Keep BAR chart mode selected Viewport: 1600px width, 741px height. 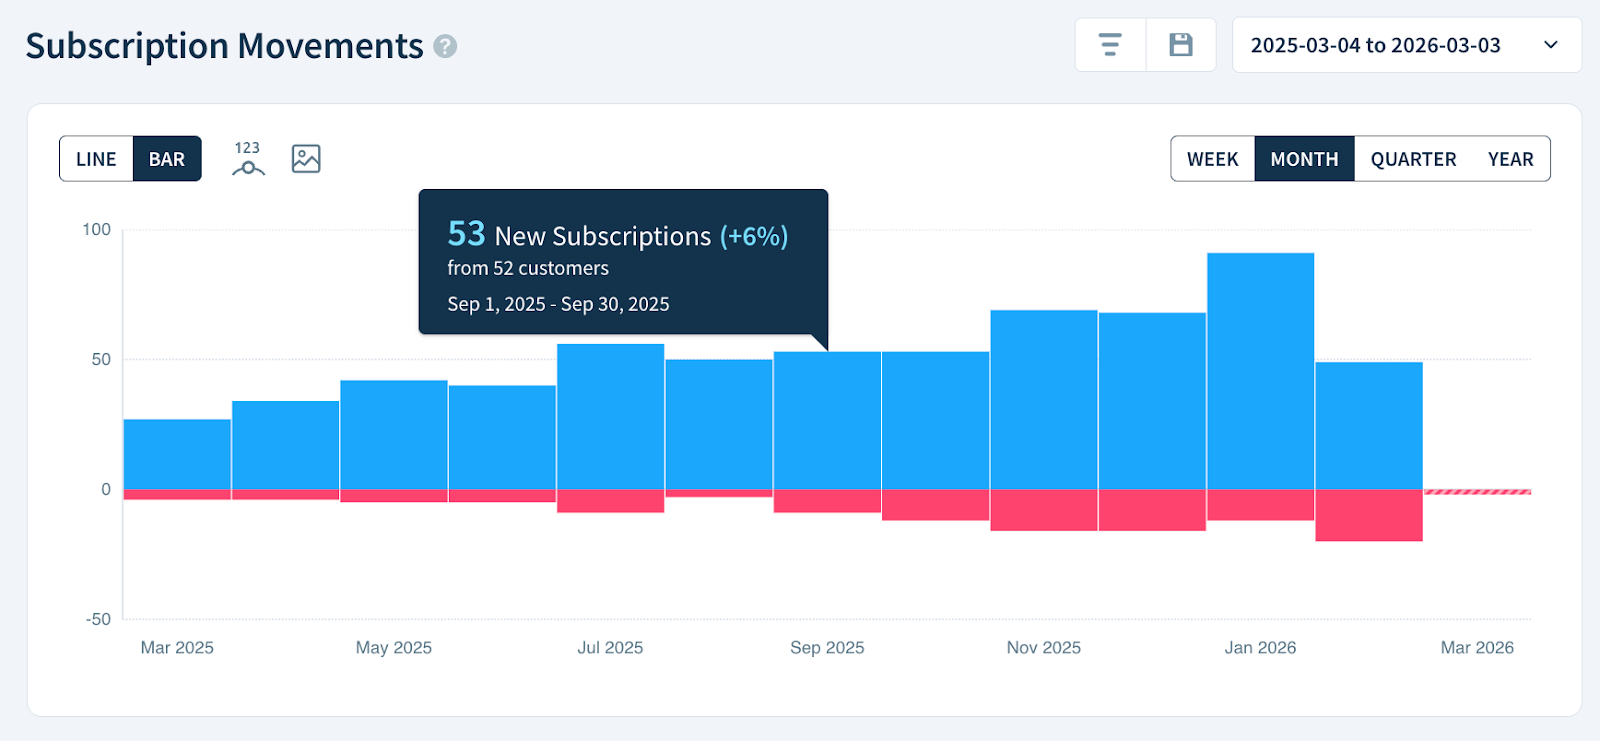[x=166, y=158]
